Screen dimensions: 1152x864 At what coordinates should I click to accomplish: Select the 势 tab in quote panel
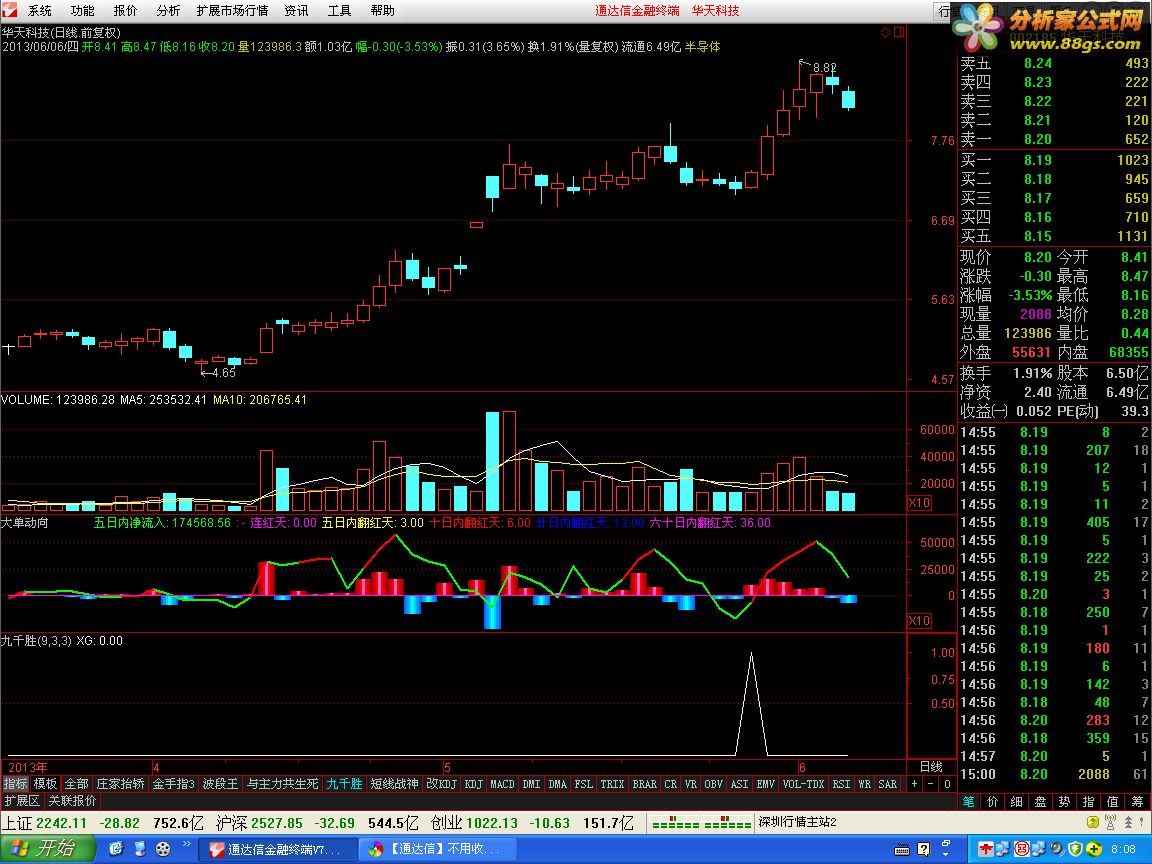click(1065, 802)
